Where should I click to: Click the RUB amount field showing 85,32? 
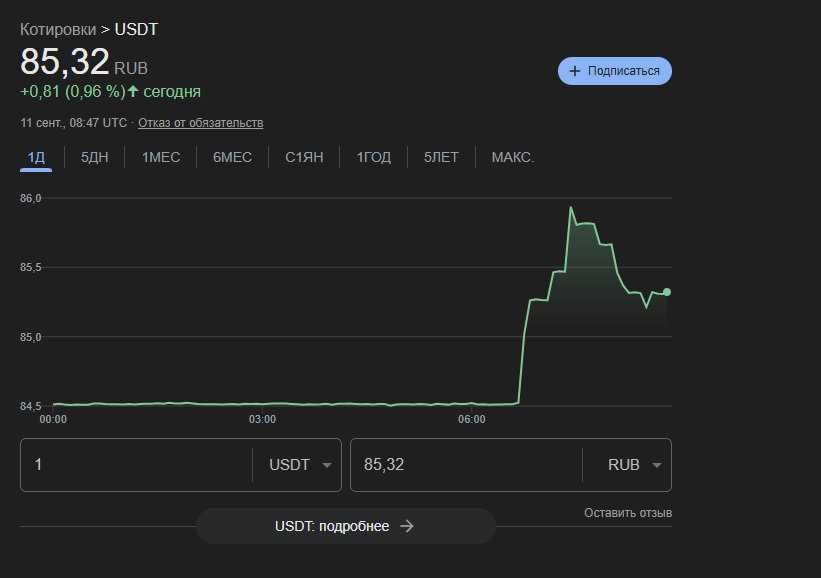click(466, 465)
